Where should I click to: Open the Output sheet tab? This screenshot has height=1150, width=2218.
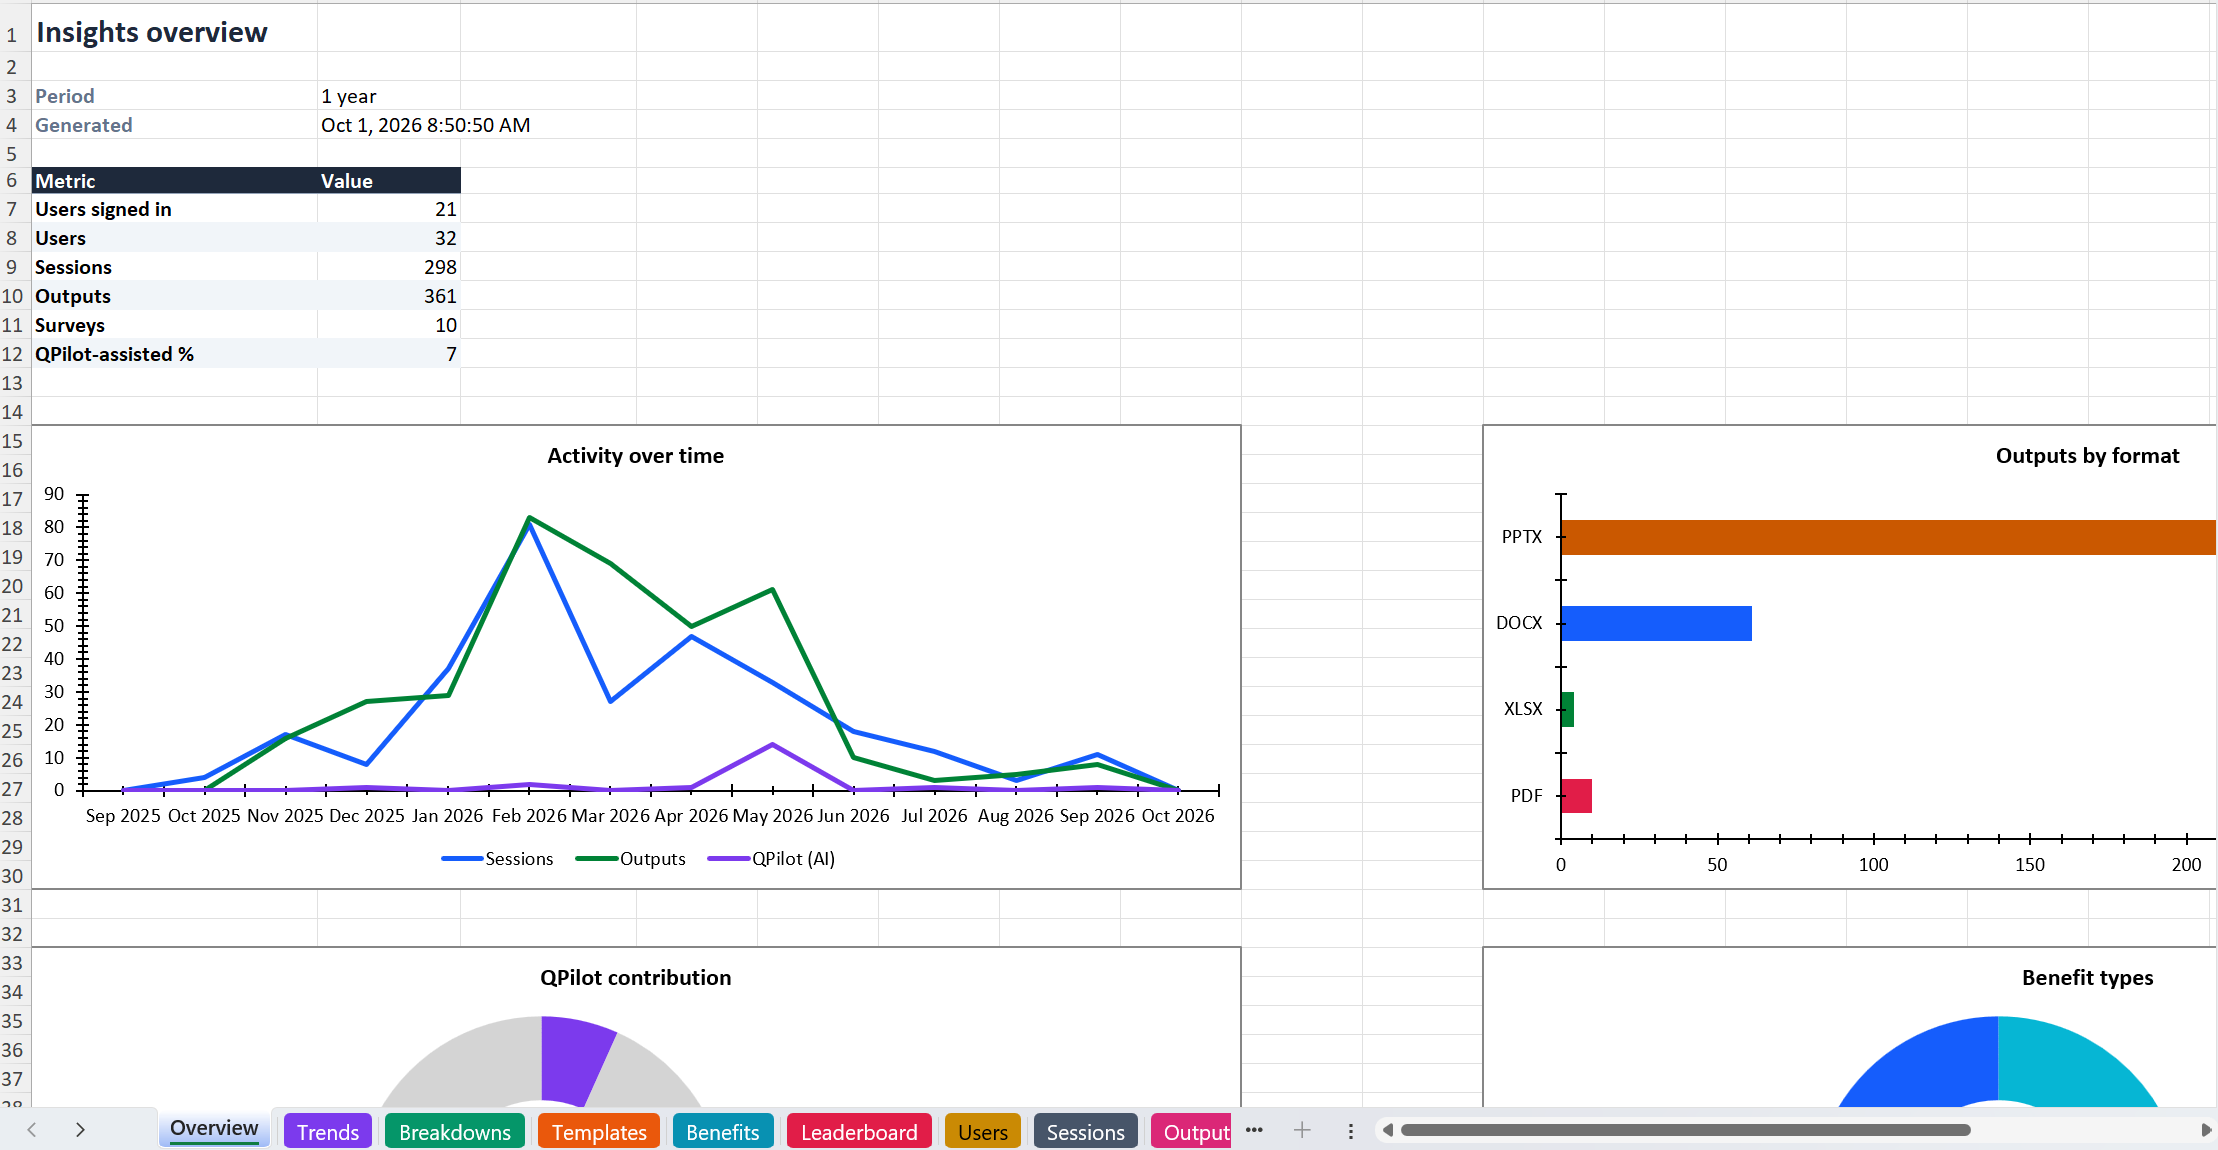point(1191,1131)
